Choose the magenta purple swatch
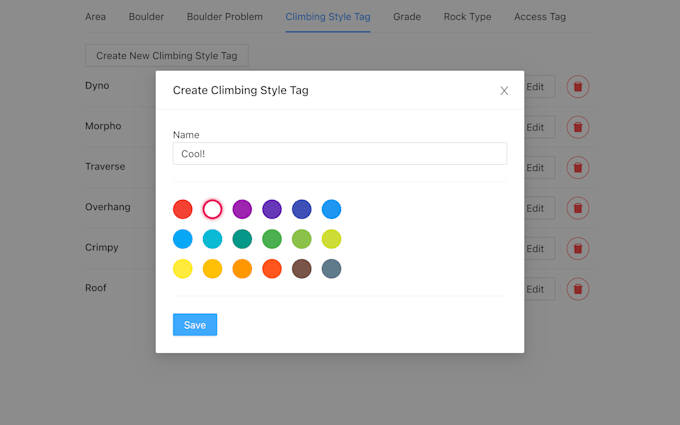The width and height of the screenshot is (680, 425). 242,209
